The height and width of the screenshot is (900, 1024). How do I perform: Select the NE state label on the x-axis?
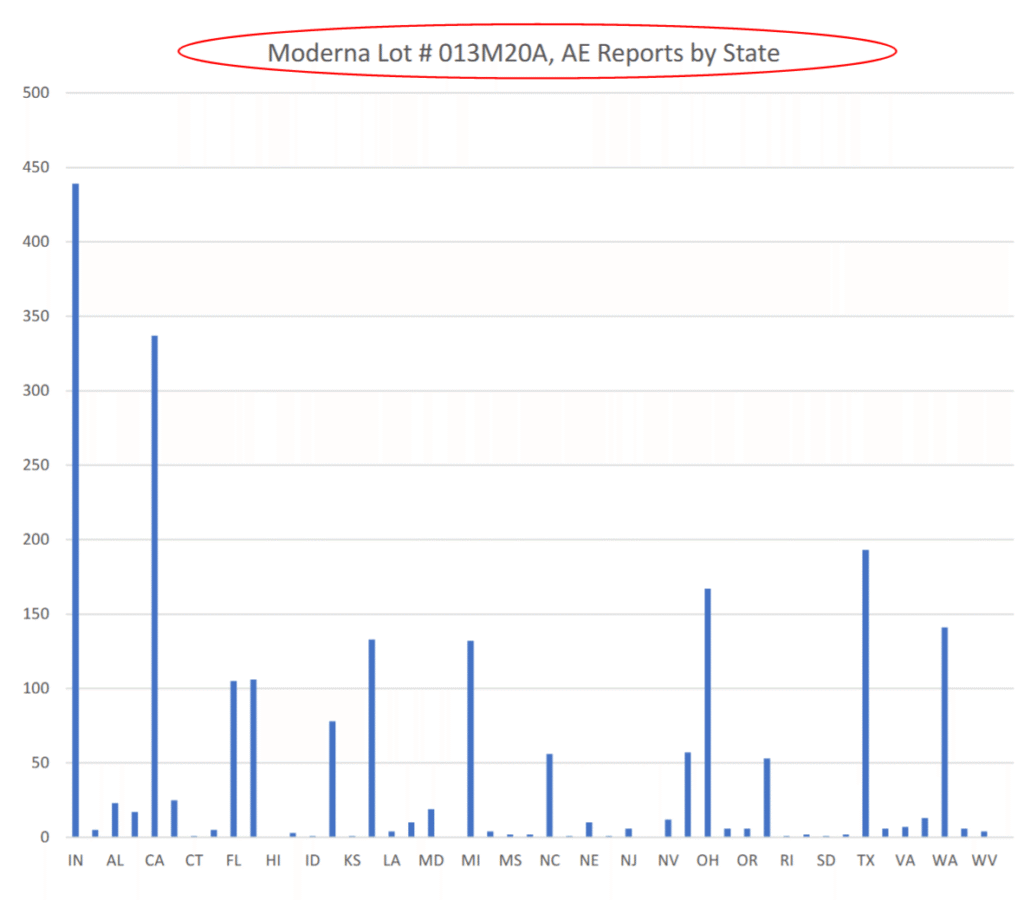[589, 861]
